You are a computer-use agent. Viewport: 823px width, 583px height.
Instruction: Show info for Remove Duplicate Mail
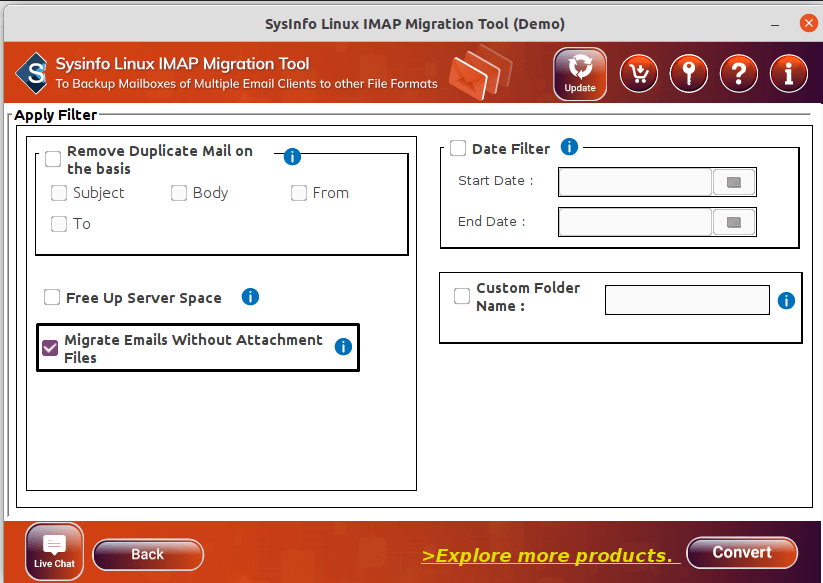(x=292, y=156)
